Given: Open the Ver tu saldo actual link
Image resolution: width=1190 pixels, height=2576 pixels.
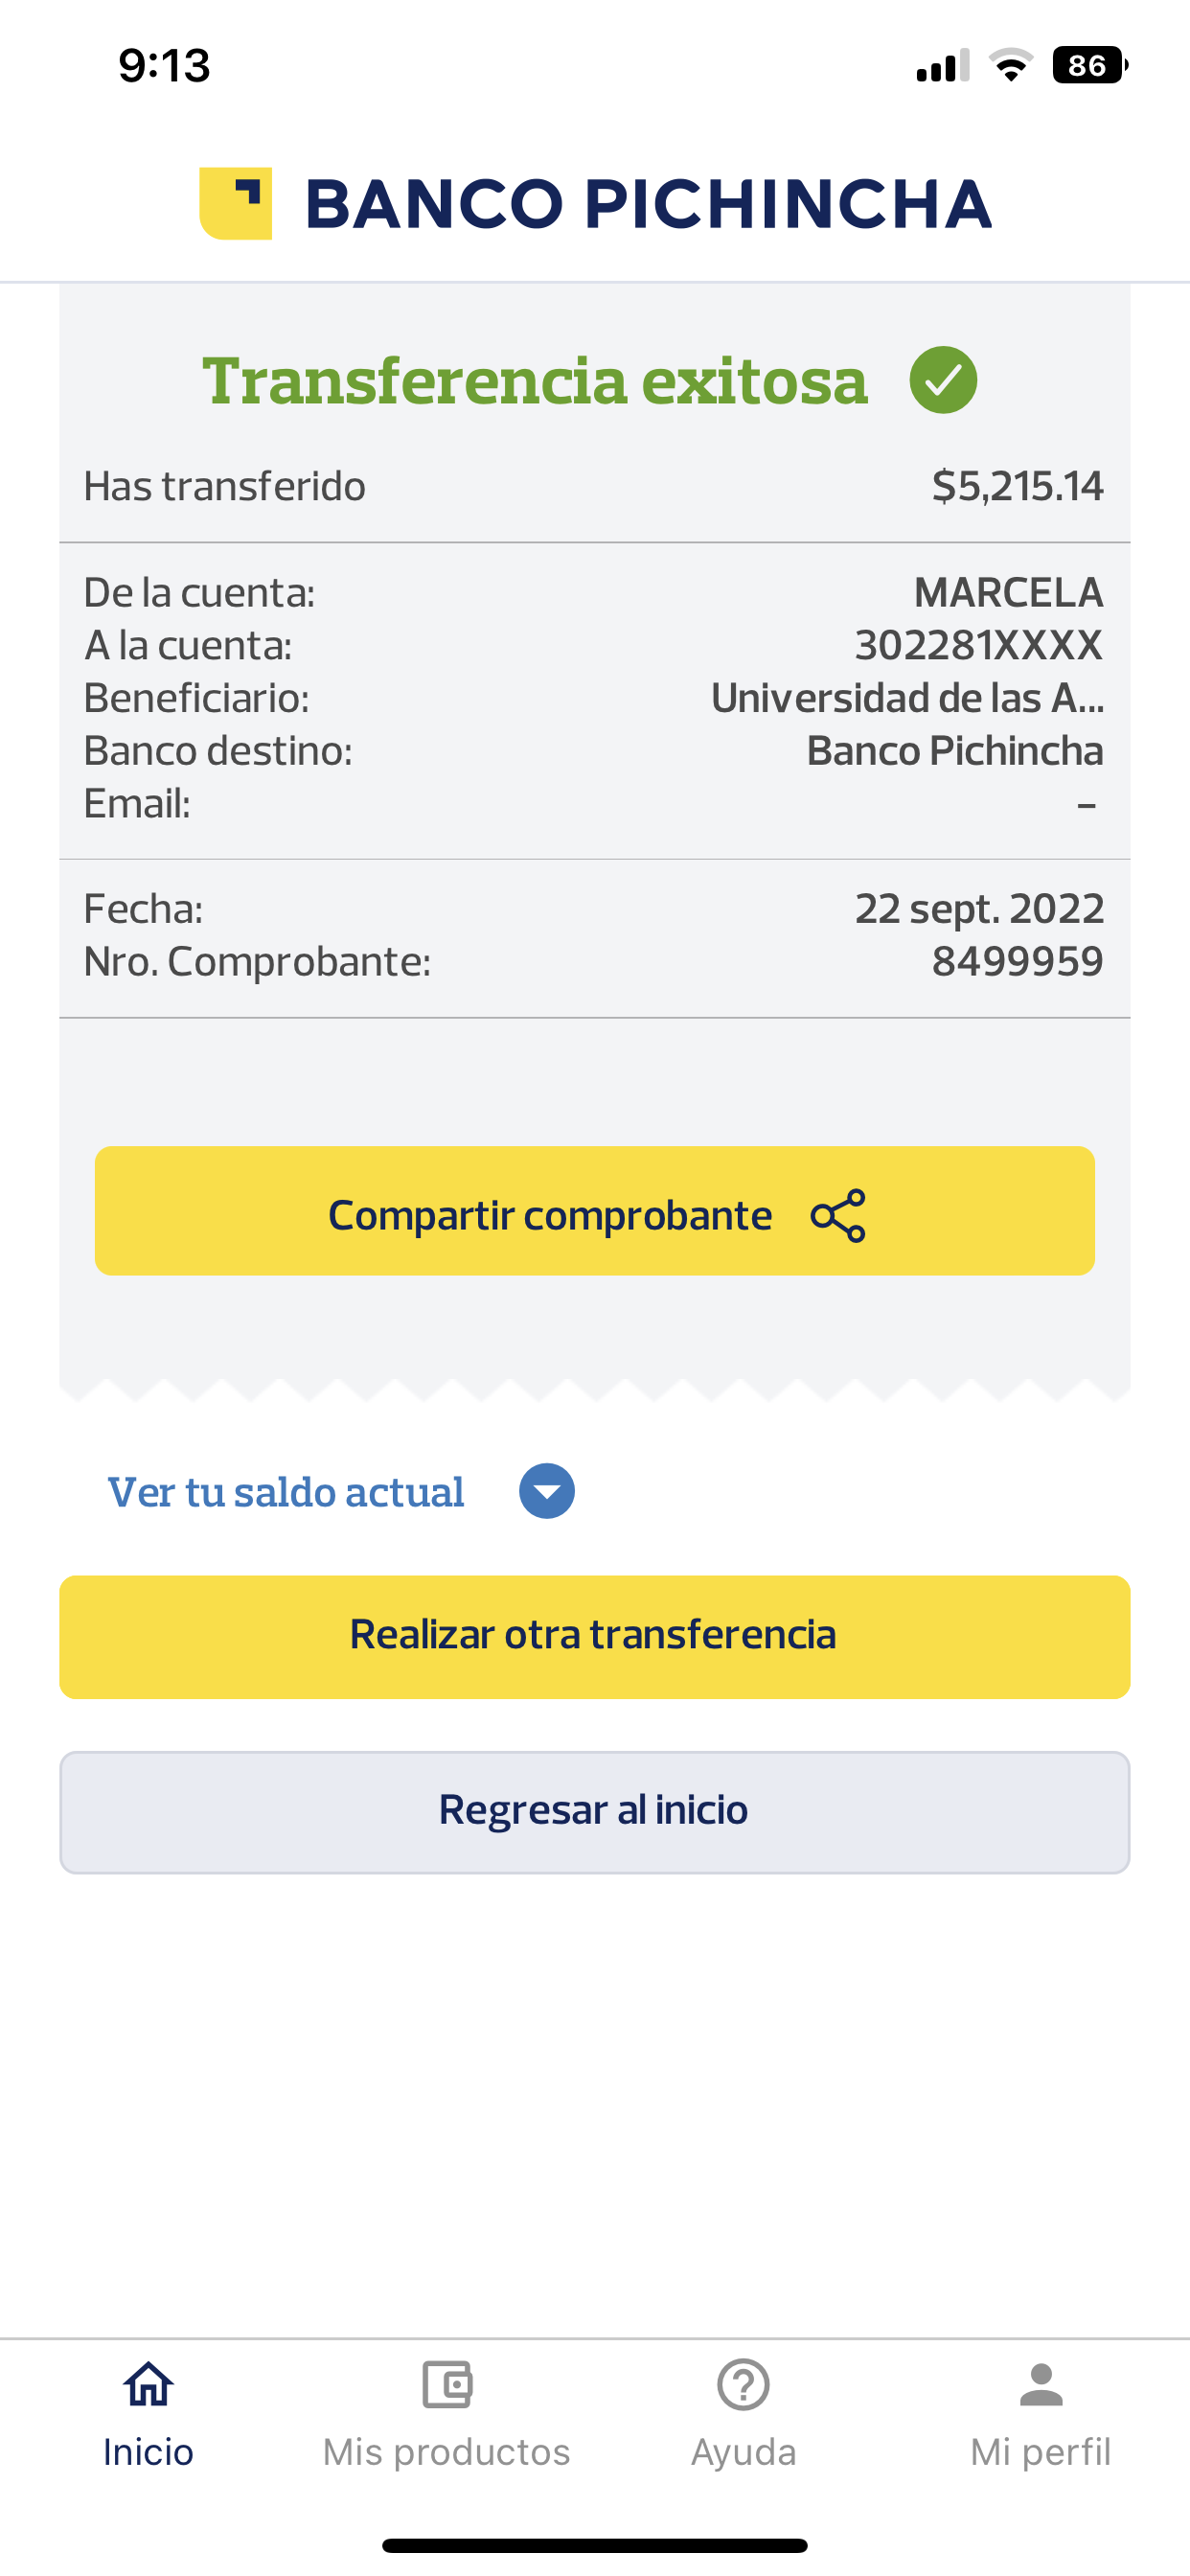Looking at the screenshot, I should click(286, 1492).
